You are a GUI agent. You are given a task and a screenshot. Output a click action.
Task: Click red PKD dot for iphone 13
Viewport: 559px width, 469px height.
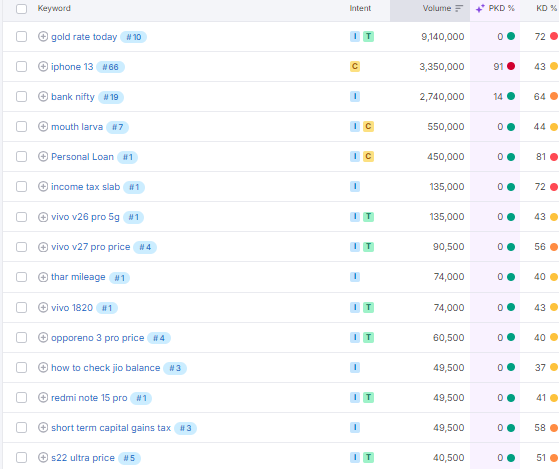pyautogui.click(x=511, y=66)
